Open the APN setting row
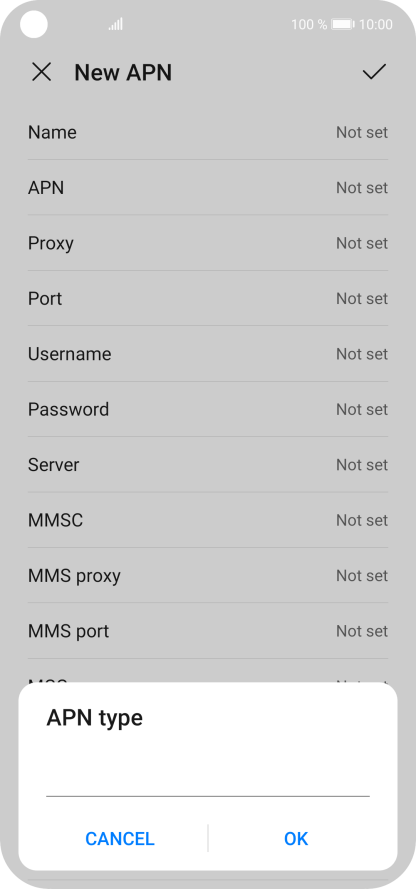Image resolution: width=416 pixels, height=889 pixels. (x=208, y=188)
